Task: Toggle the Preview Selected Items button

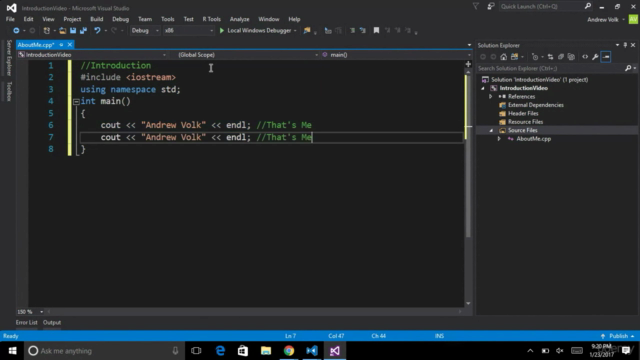Action: [606, 57]
